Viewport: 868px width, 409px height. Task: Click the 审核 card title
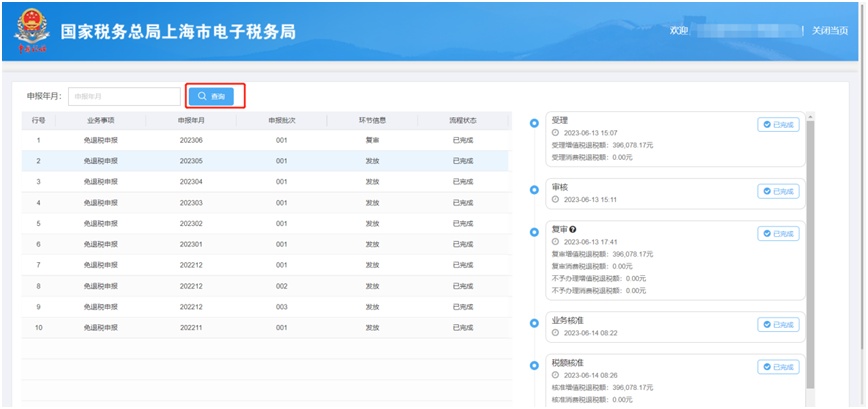[560, 187]
